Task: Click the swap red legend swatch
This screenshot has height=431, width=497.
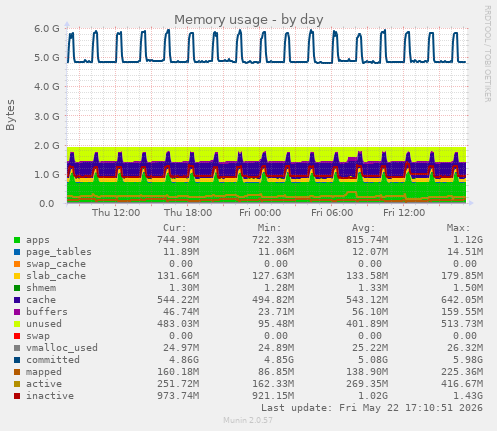Action: 17,336
